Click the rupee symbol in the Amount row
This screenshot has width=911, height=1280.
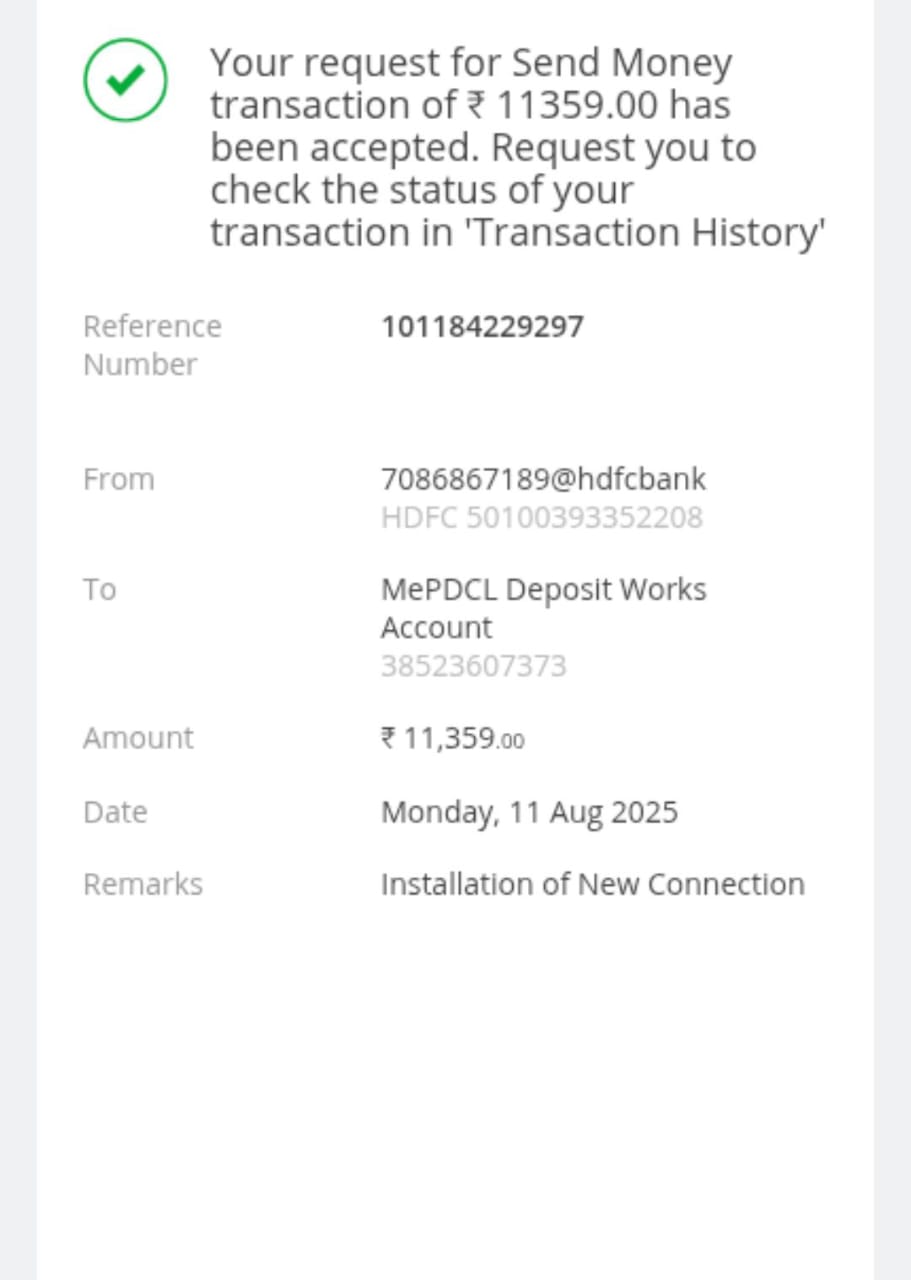[x=389, y=739]
